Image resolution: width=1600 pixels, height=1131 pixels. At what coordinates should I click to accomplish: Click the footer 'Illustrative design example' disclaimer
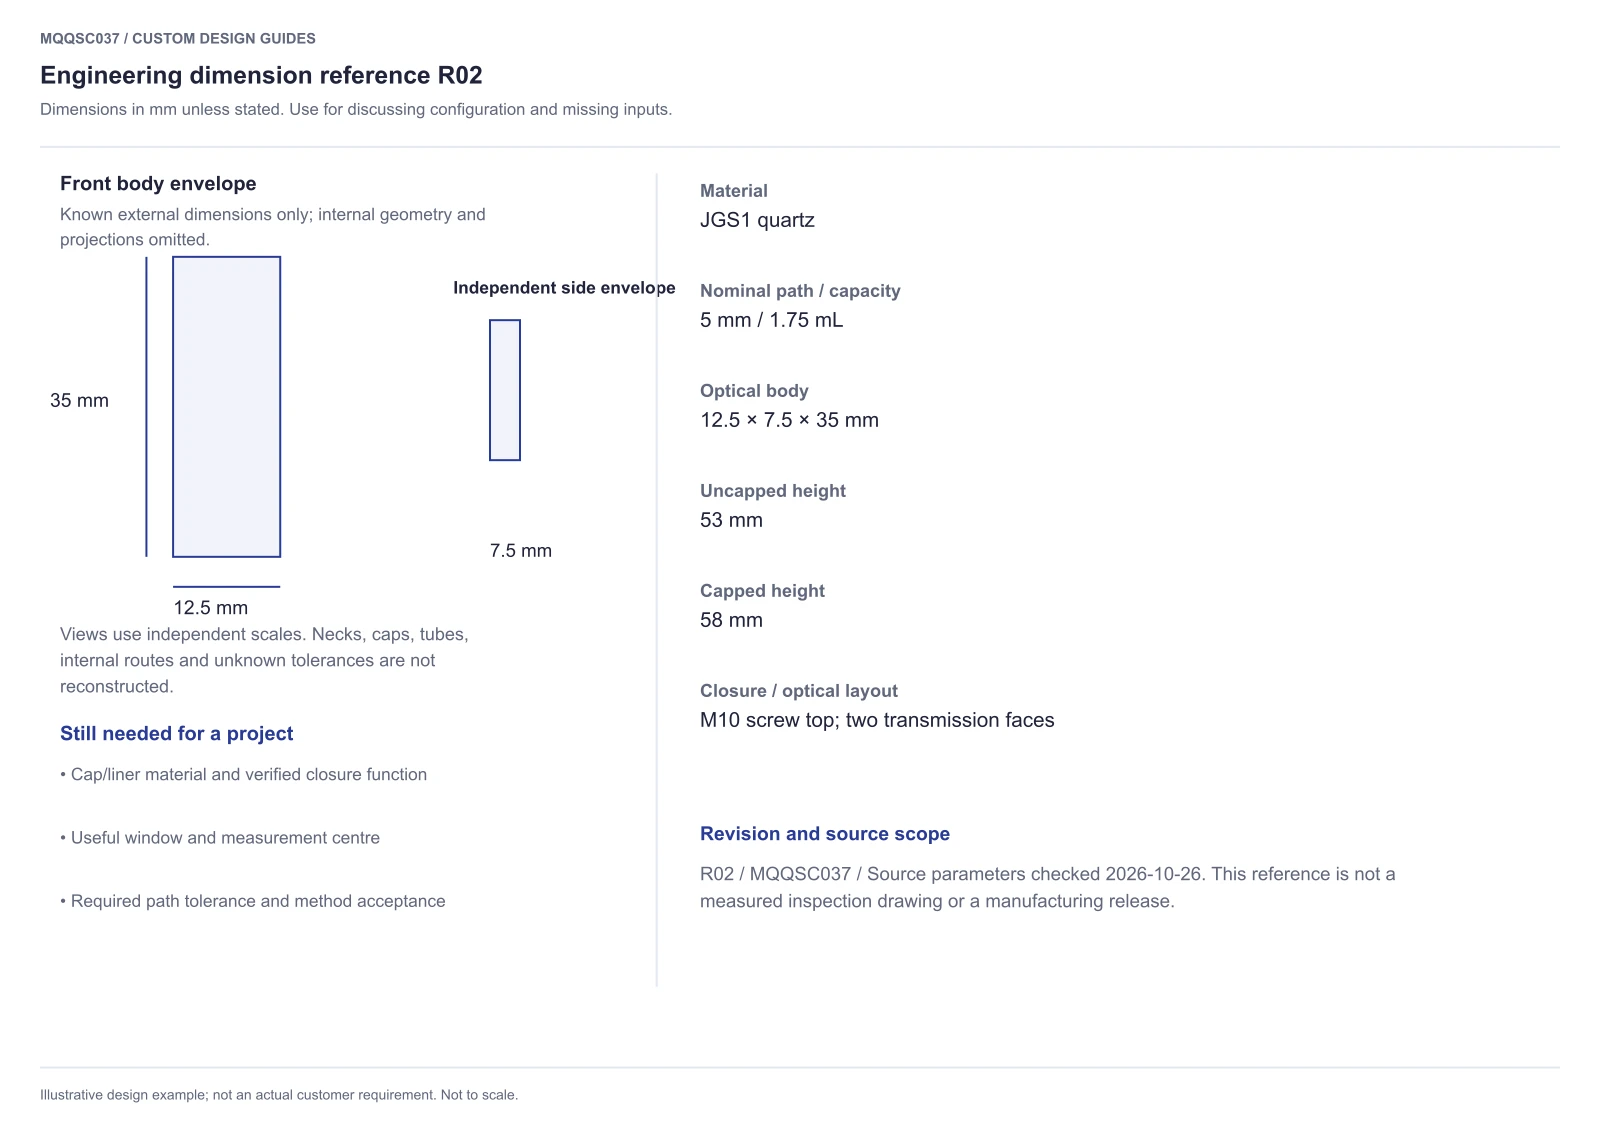tap(279, 1095)
